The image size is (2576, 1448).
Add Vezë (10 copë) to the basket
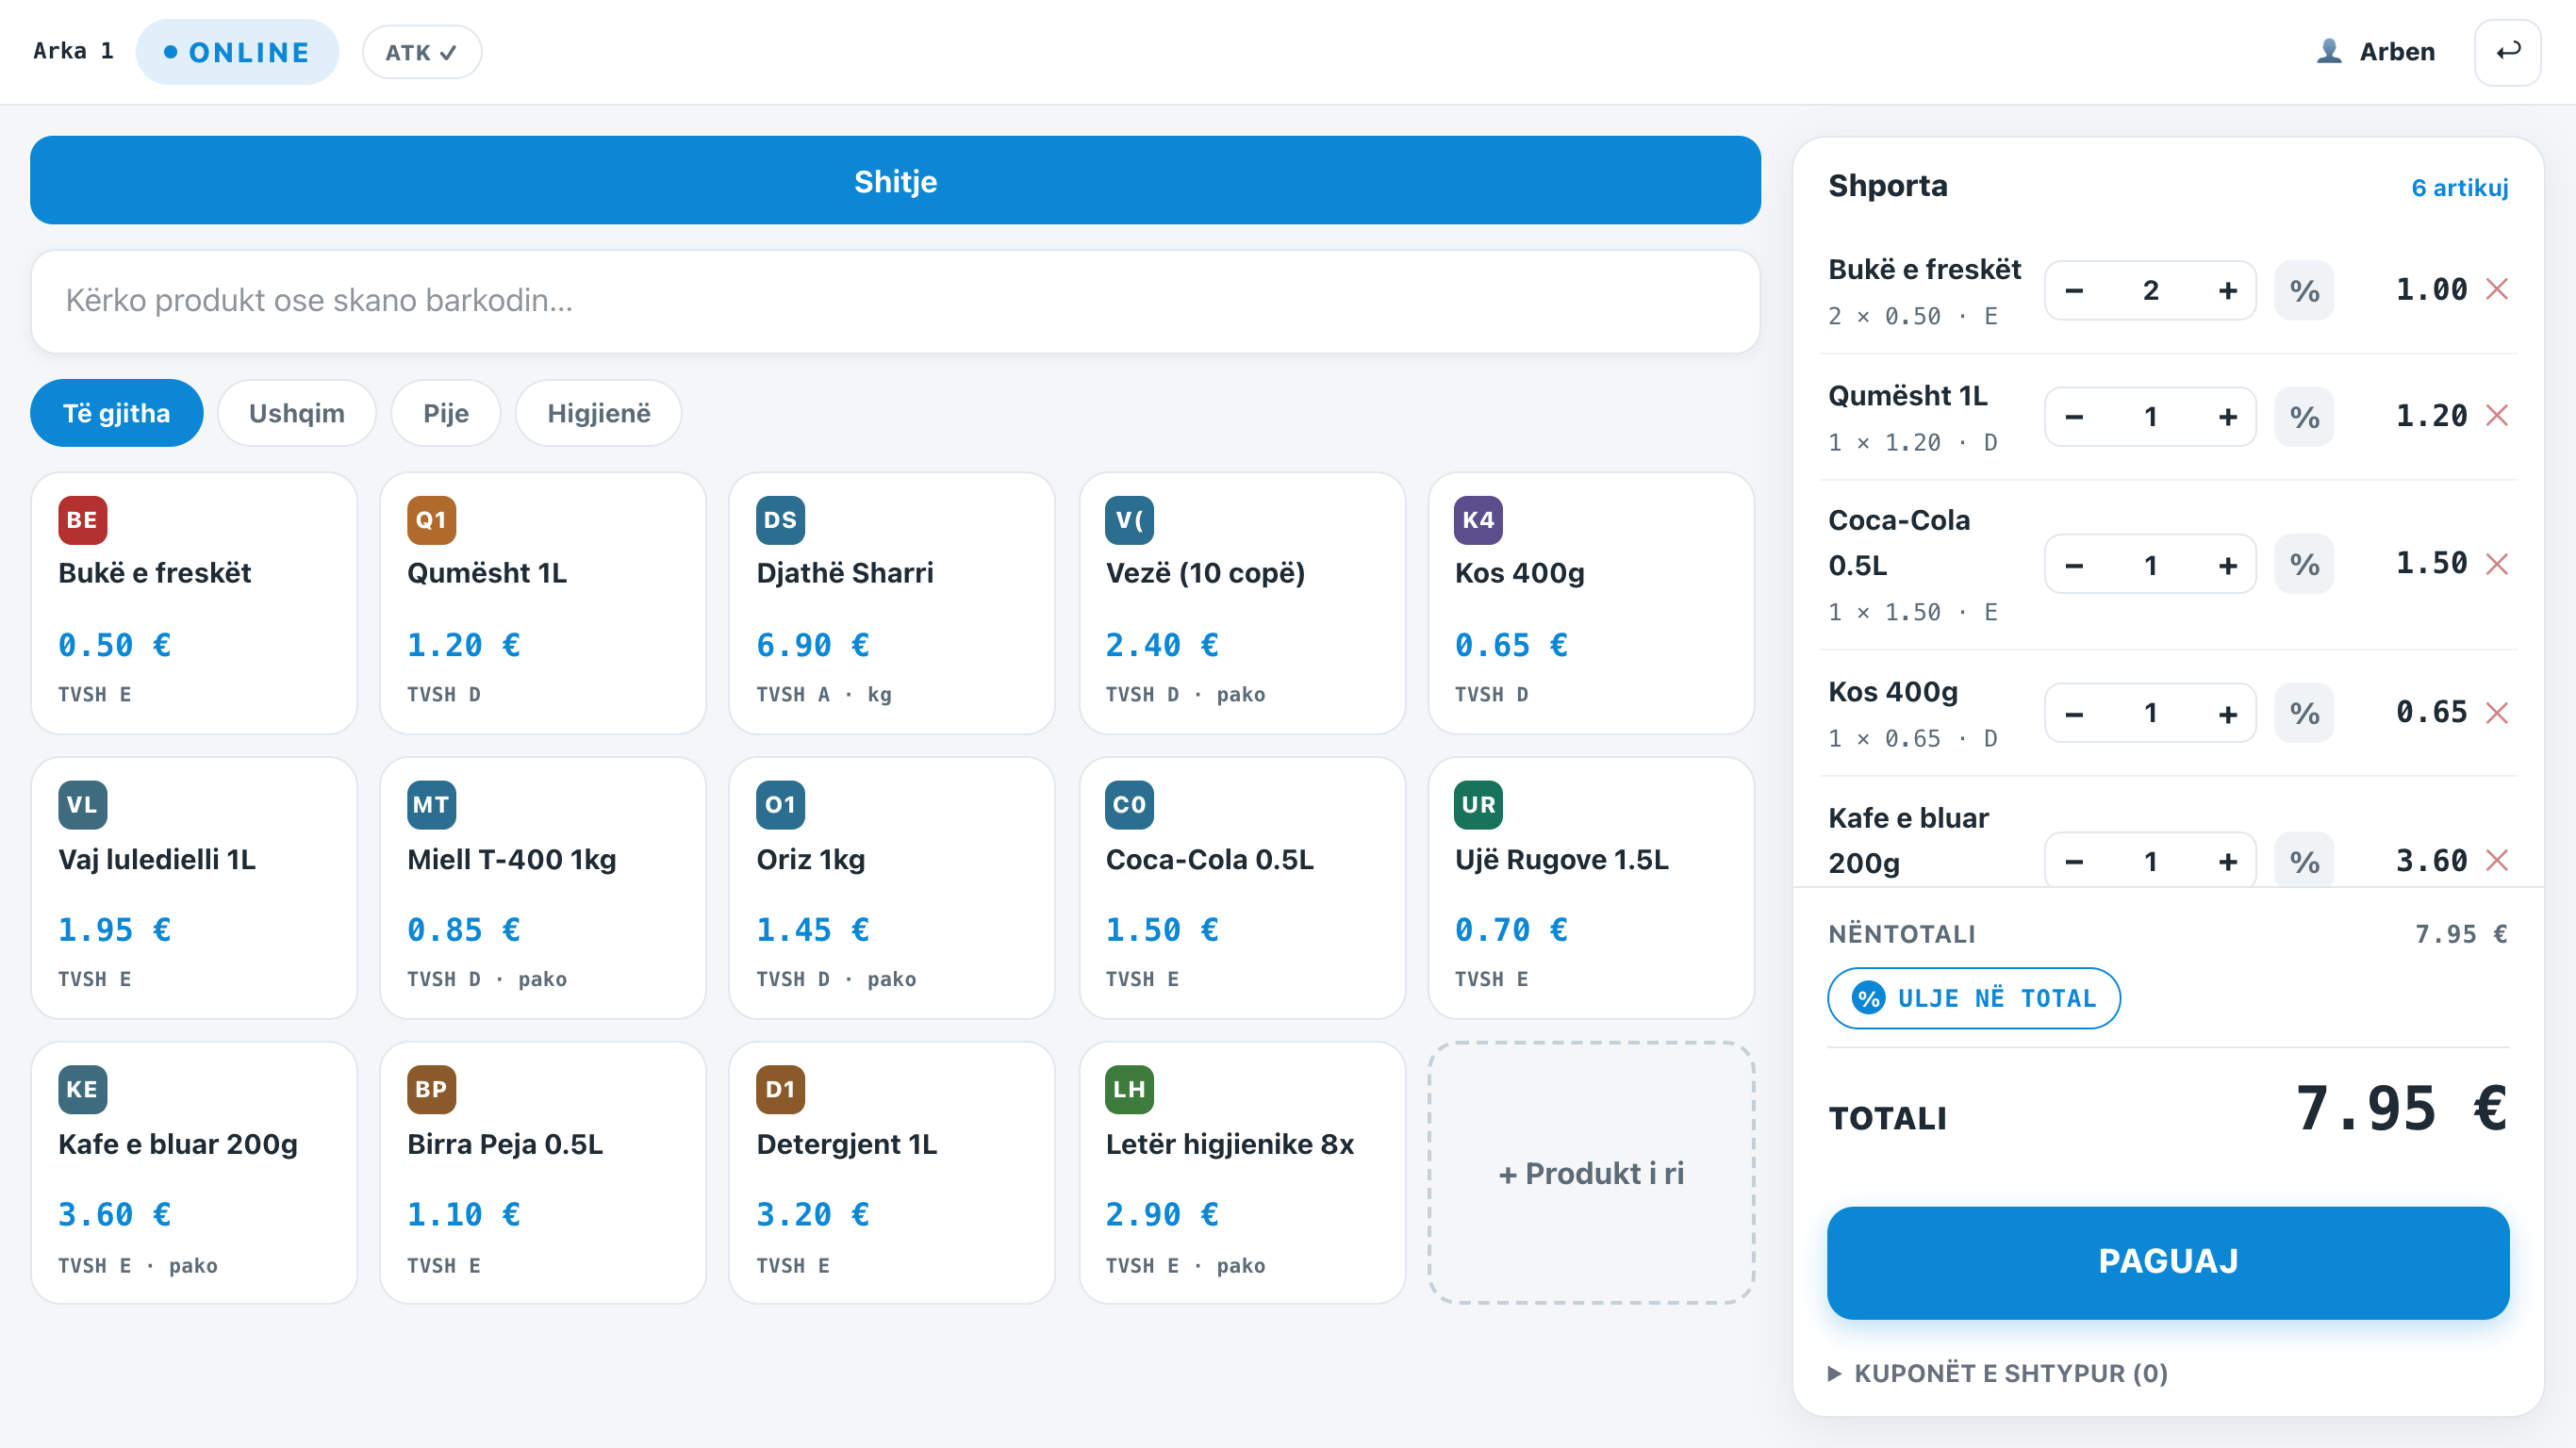(1241, 603)
